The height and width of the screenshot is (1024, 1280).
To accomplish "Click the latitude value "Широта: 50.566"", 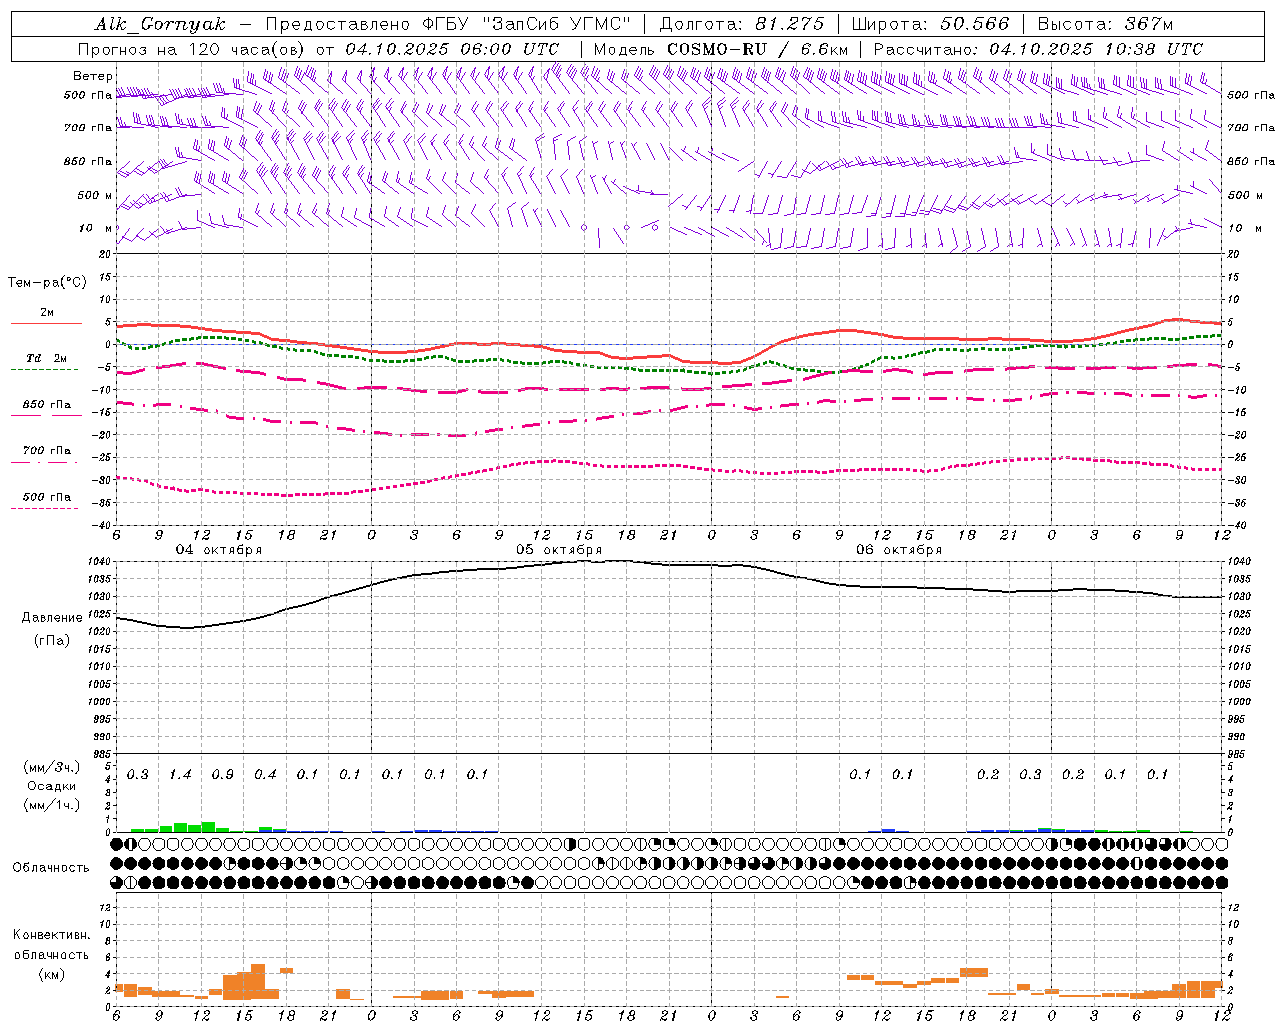I will coord(930,24).
